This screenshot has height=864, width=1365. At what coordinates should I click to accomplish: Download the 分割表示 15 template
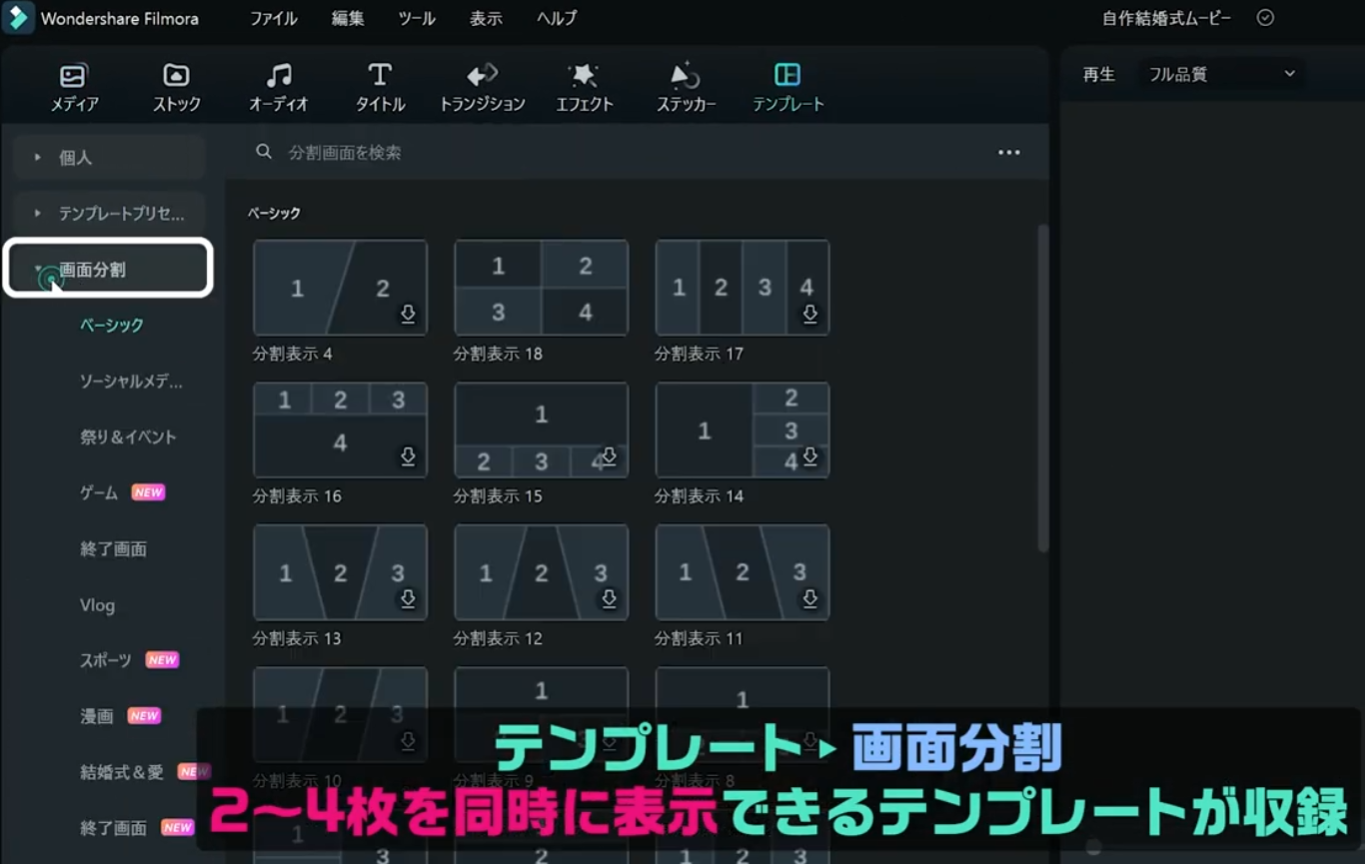tap(608, 456)
